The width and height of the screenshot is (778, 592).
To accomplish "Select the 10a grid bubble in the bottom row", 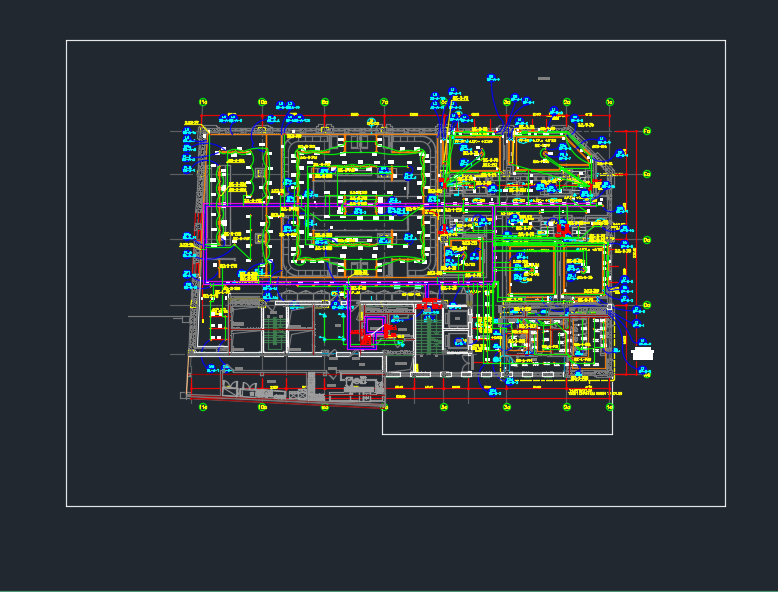I will pyautogui.click(x=262, y=407).
